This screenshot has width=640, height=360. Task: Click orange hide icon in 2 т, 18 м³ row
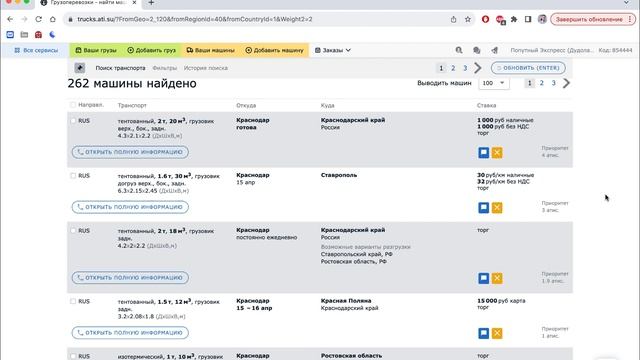pyautogui.click(x=497, y=278)
